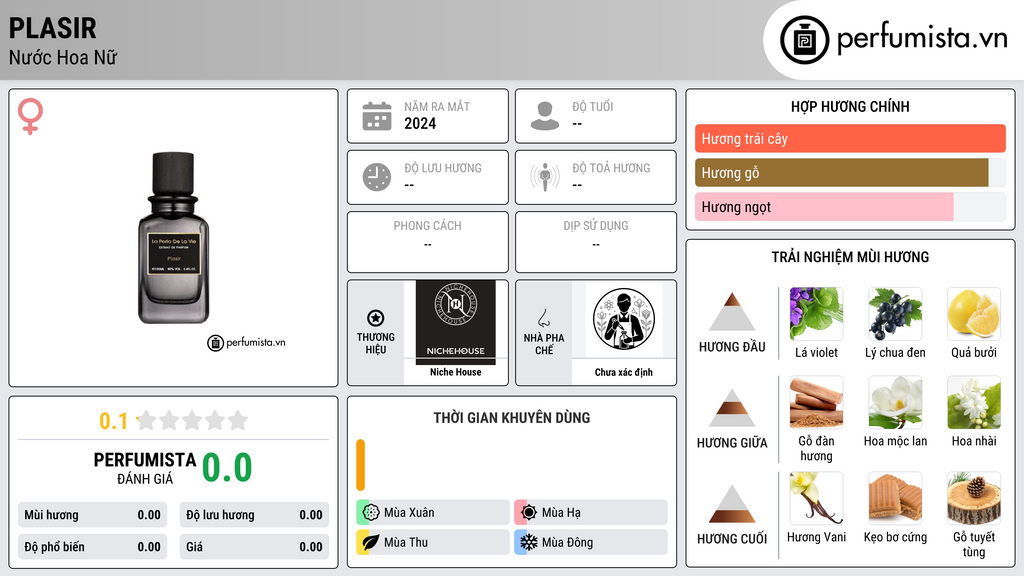Select the Mùa Xuân season label
This screenshot has height=576, width=1024.
point(409,513)
